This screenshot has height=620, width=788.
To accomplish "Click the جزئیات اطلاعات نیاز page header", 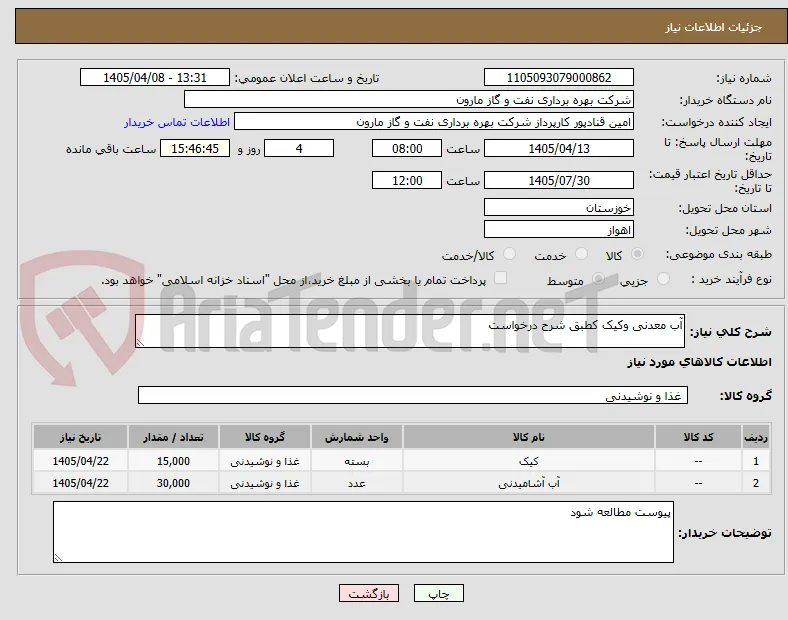I will point(713,27).
